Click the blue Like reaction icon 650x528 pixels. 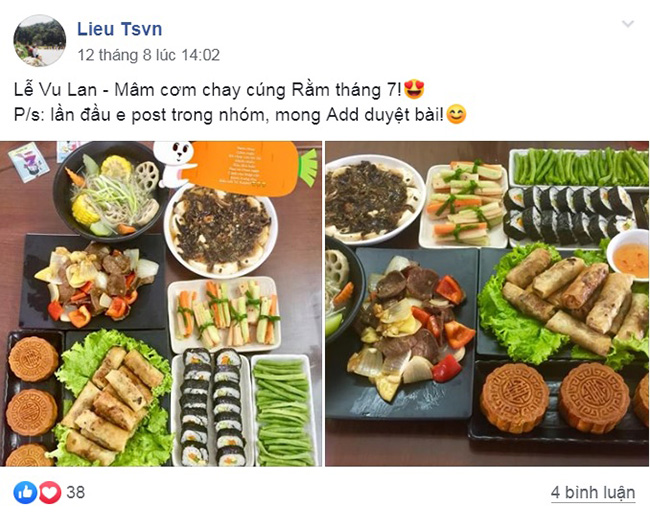tap(25, 492)
